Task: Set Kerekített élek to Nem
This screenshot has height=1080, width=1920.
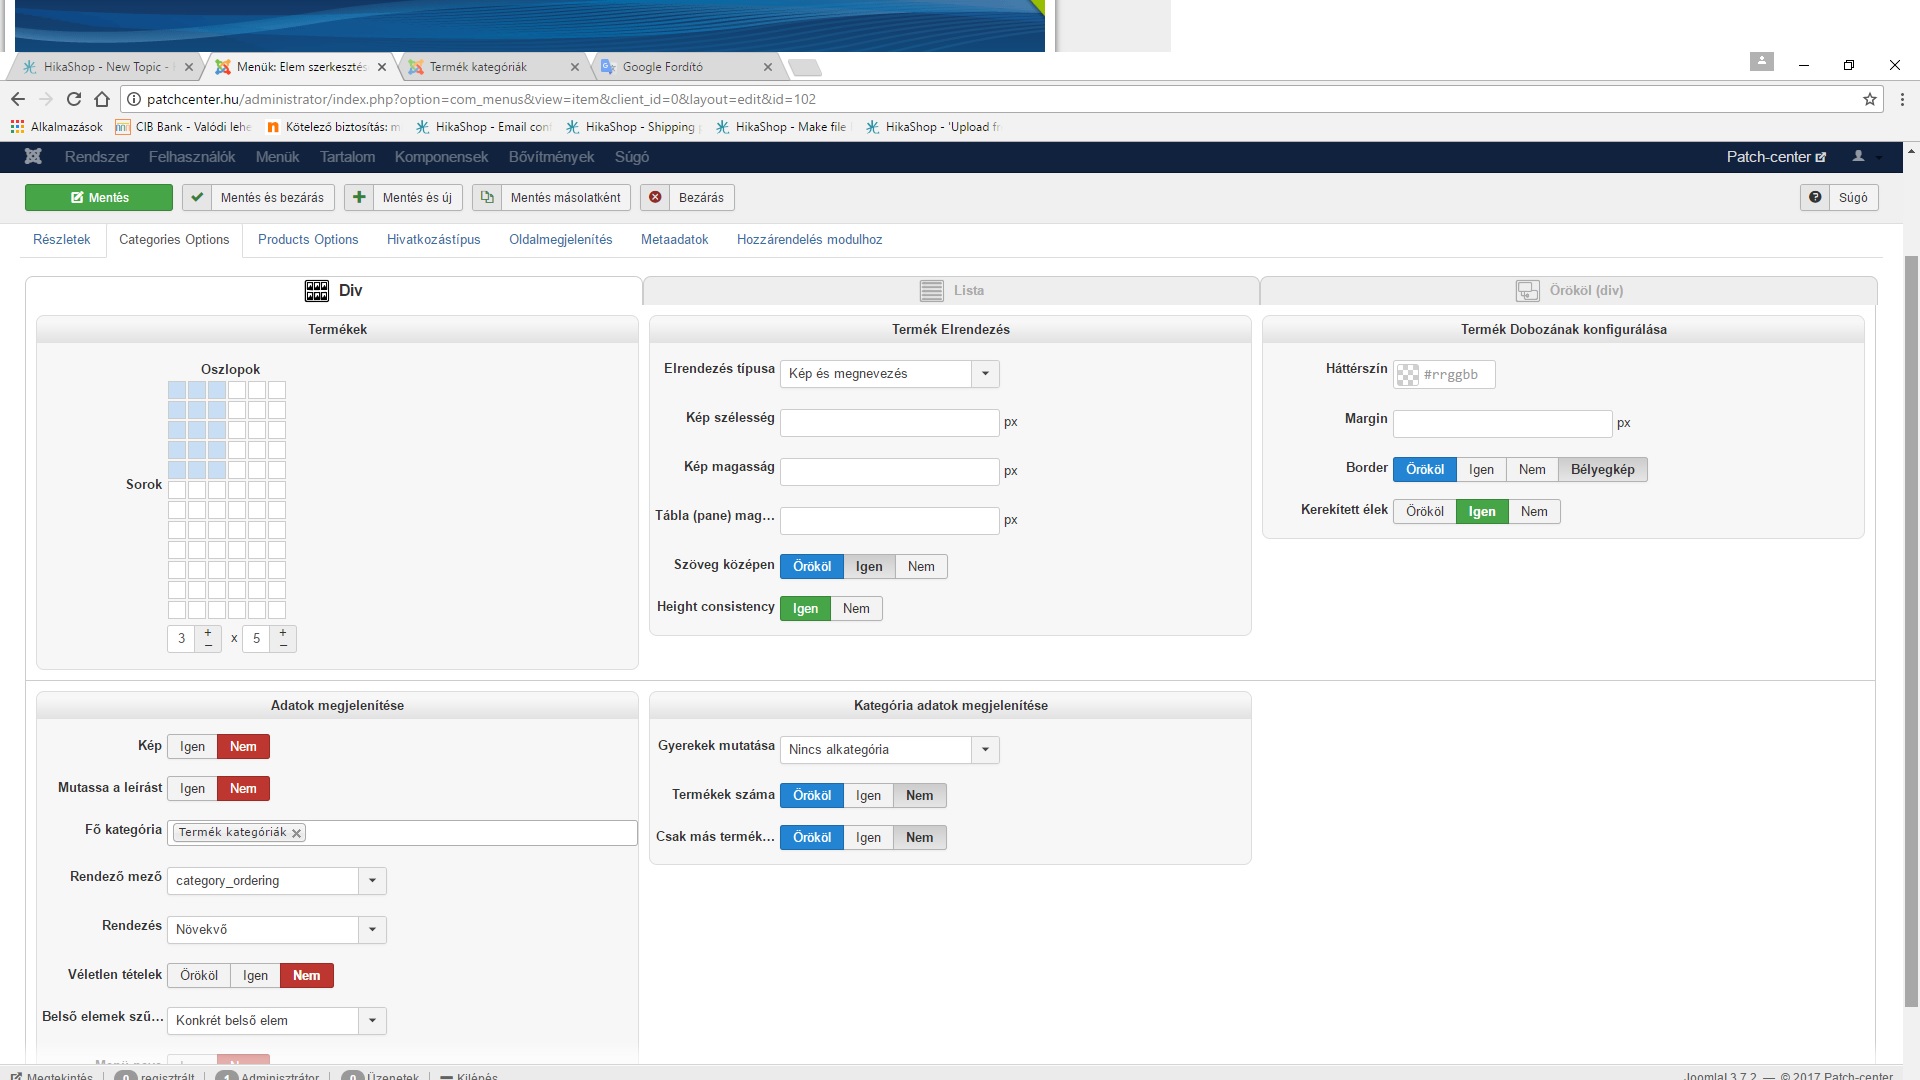Action: click(x=1533, y=512)
